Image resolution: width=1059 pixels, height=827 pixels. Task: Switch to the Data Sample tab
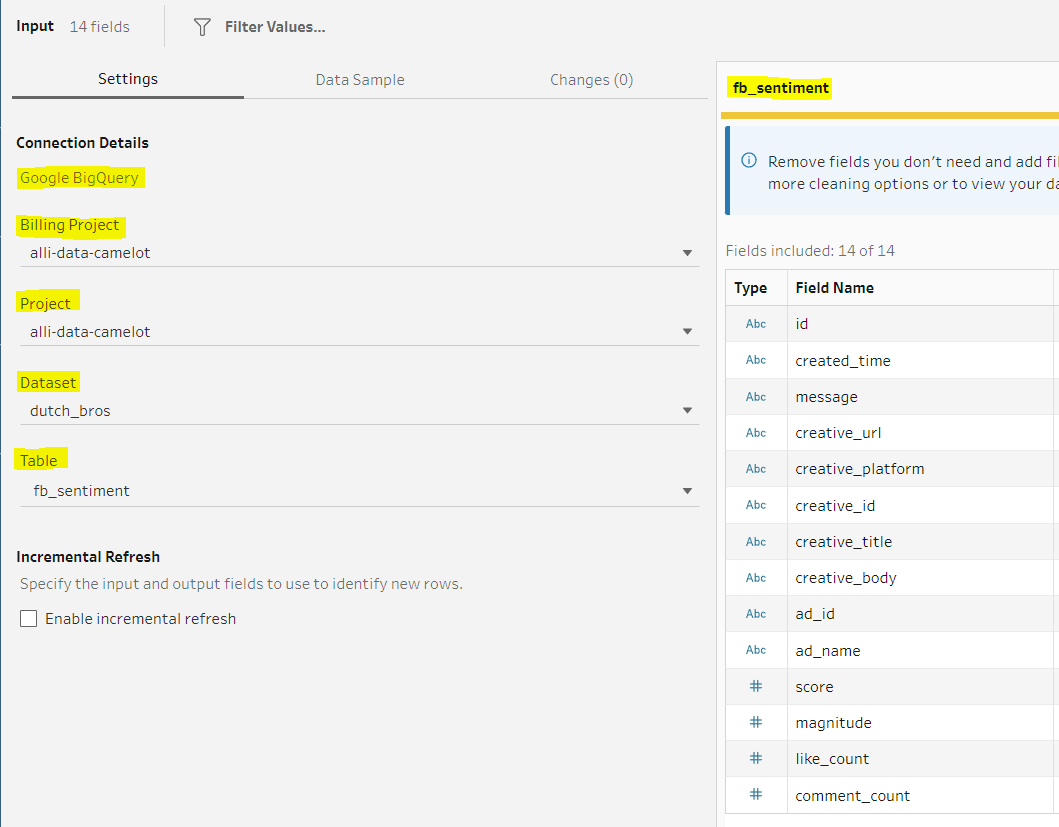360,80
